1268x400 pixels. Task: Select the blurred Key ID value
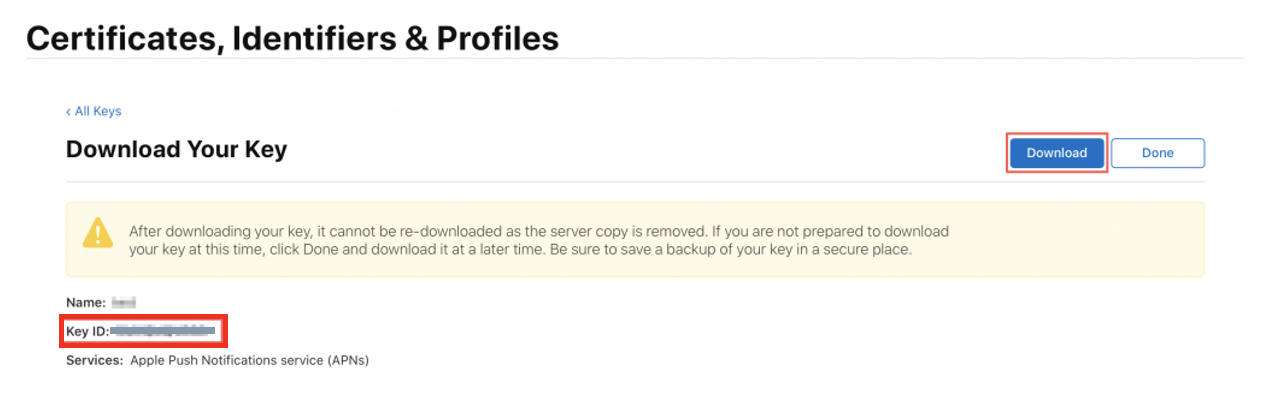[x=163, y=329]
